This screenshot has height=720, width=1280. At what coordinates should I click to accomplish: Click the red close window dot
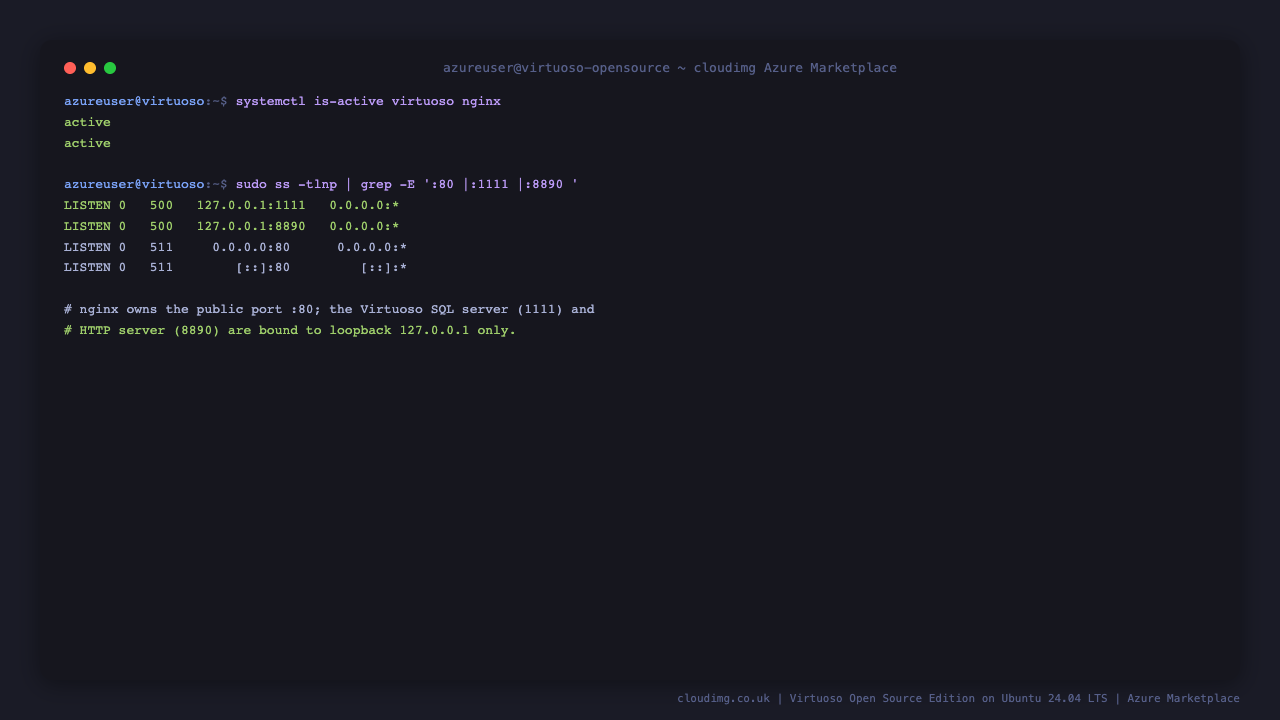tap(70, 68)
